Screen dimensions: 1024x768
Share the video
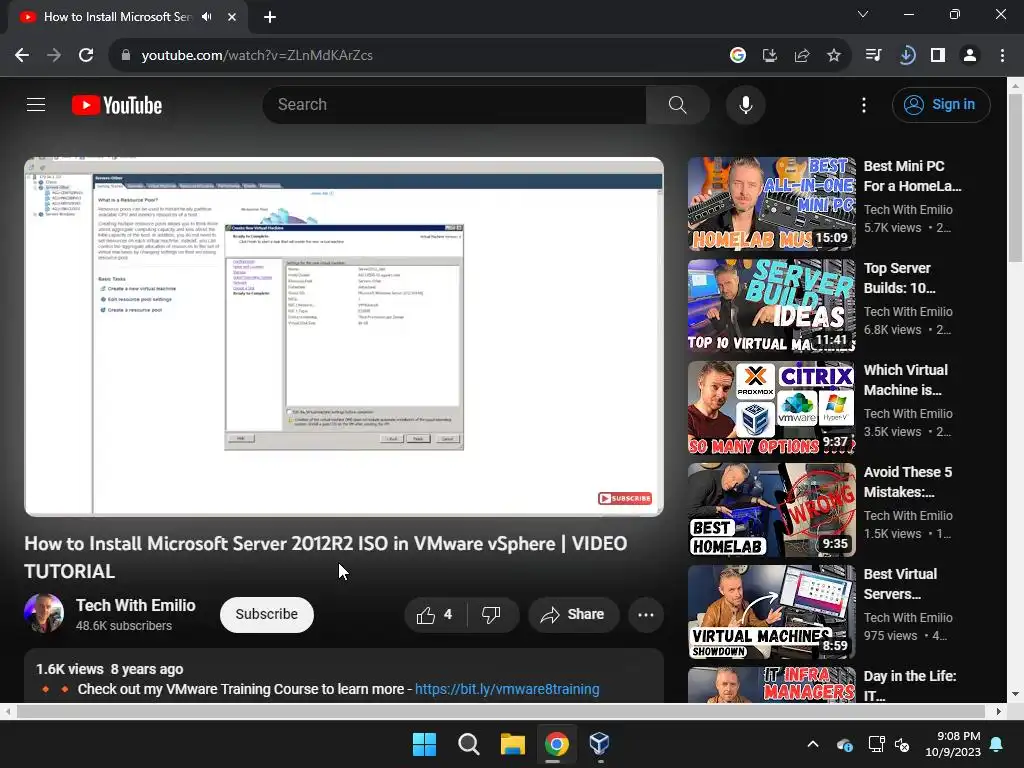pyautogui.click(x=573, y=615)
